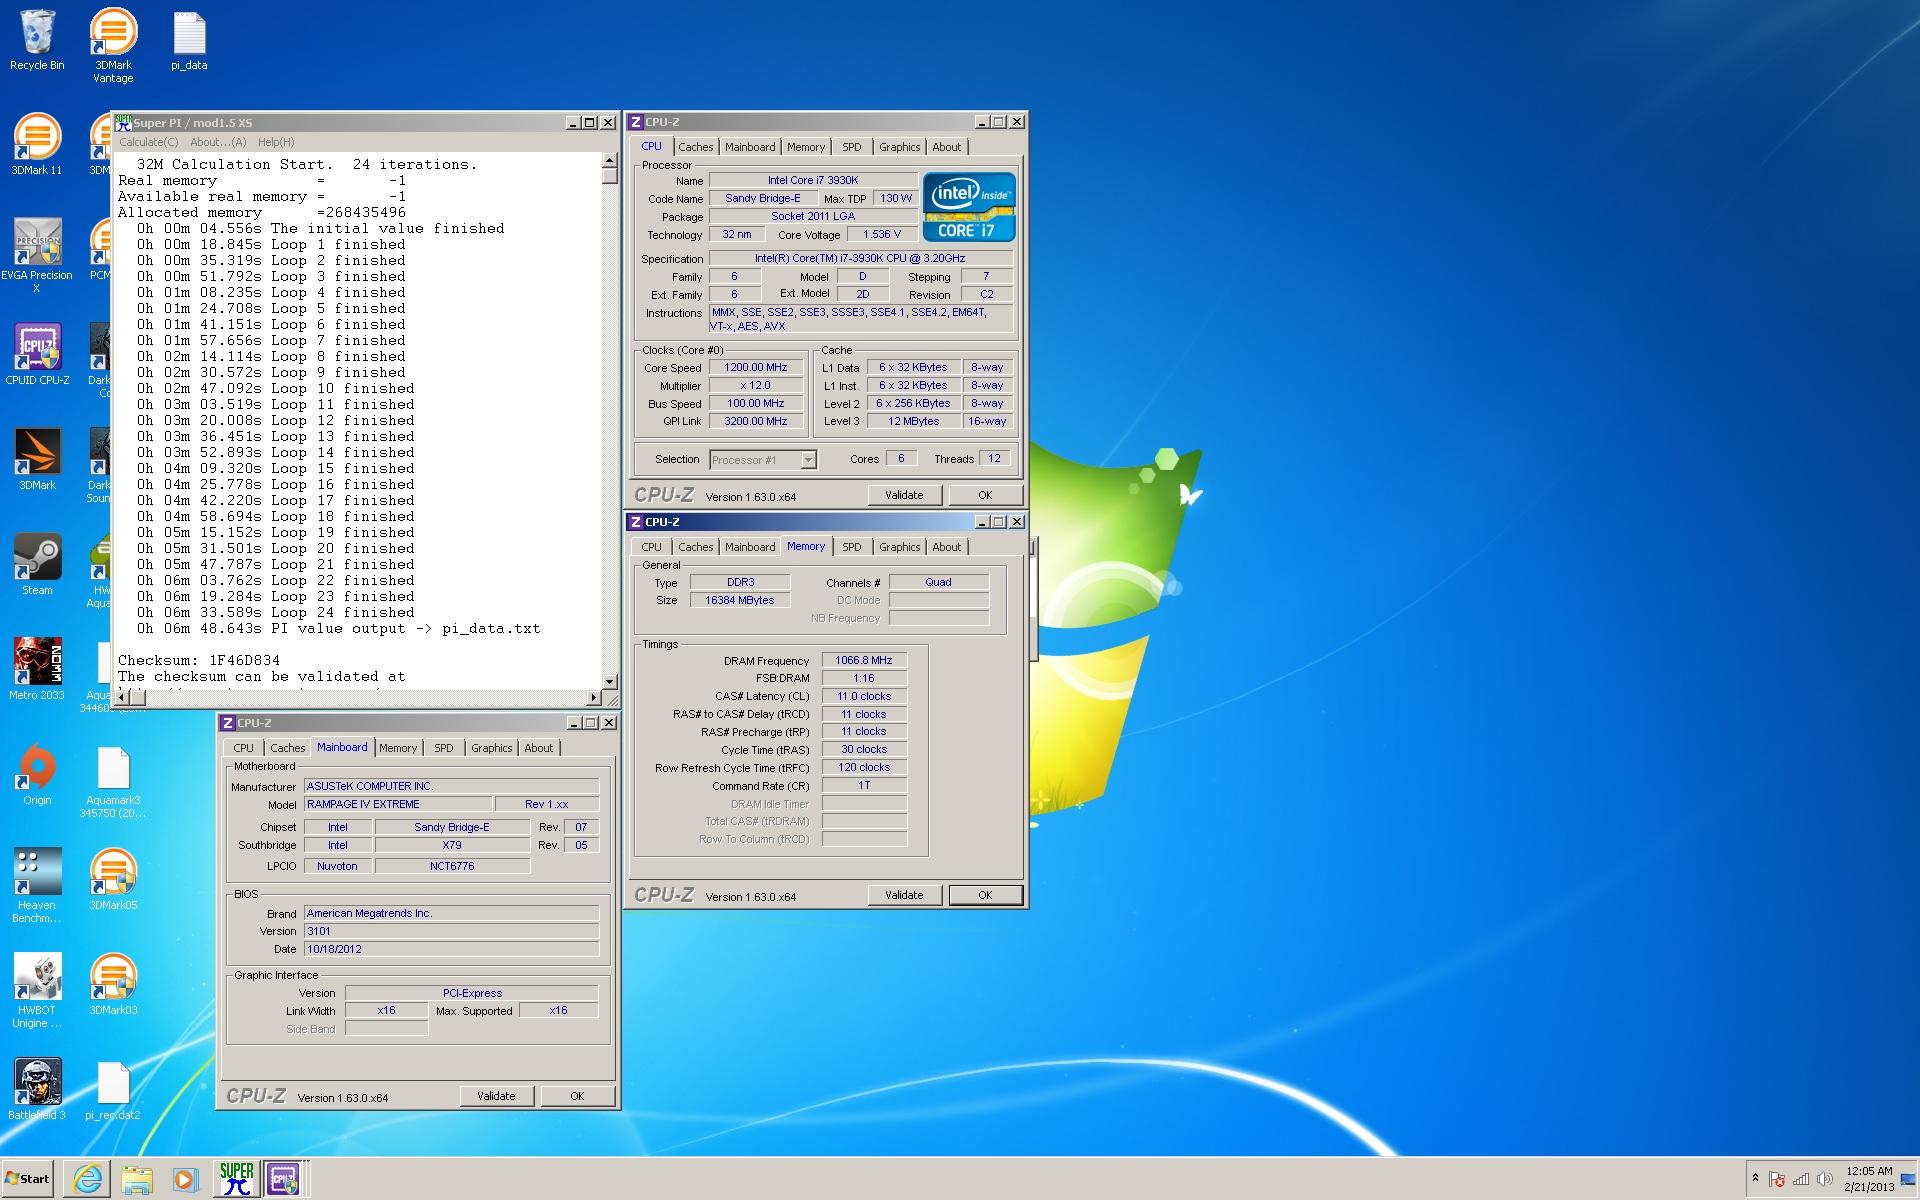Open the About...(A) menu in Super PI

[218, 142]
